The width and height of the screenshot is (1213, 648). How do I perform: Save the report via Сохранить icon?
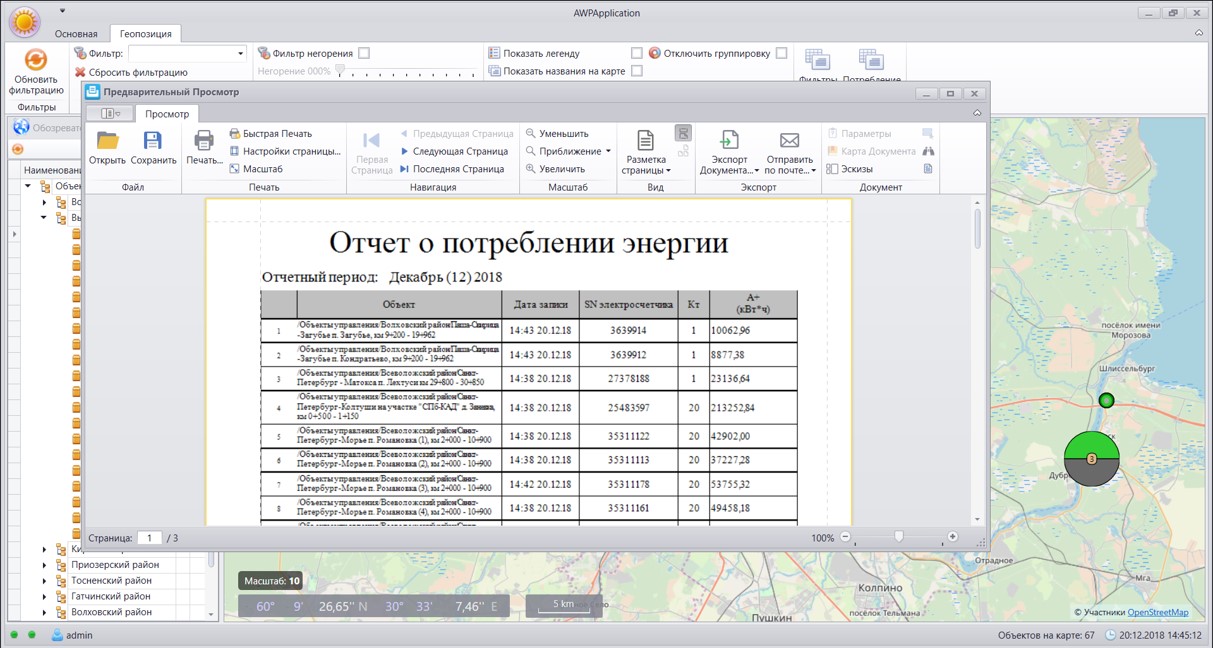click(x=153, y=141)
